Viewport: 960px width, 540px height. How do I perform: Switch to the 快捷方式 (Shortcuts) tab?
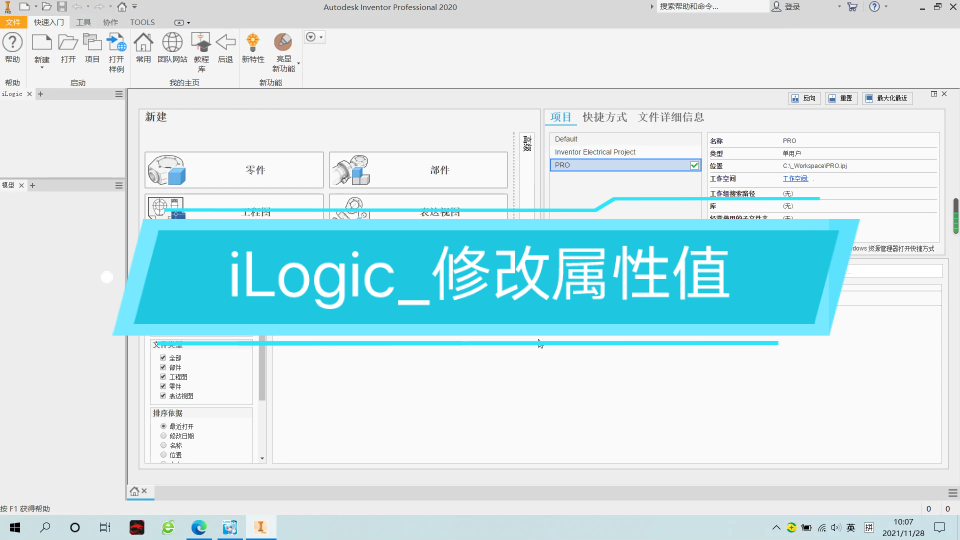(x=605, y=117)
